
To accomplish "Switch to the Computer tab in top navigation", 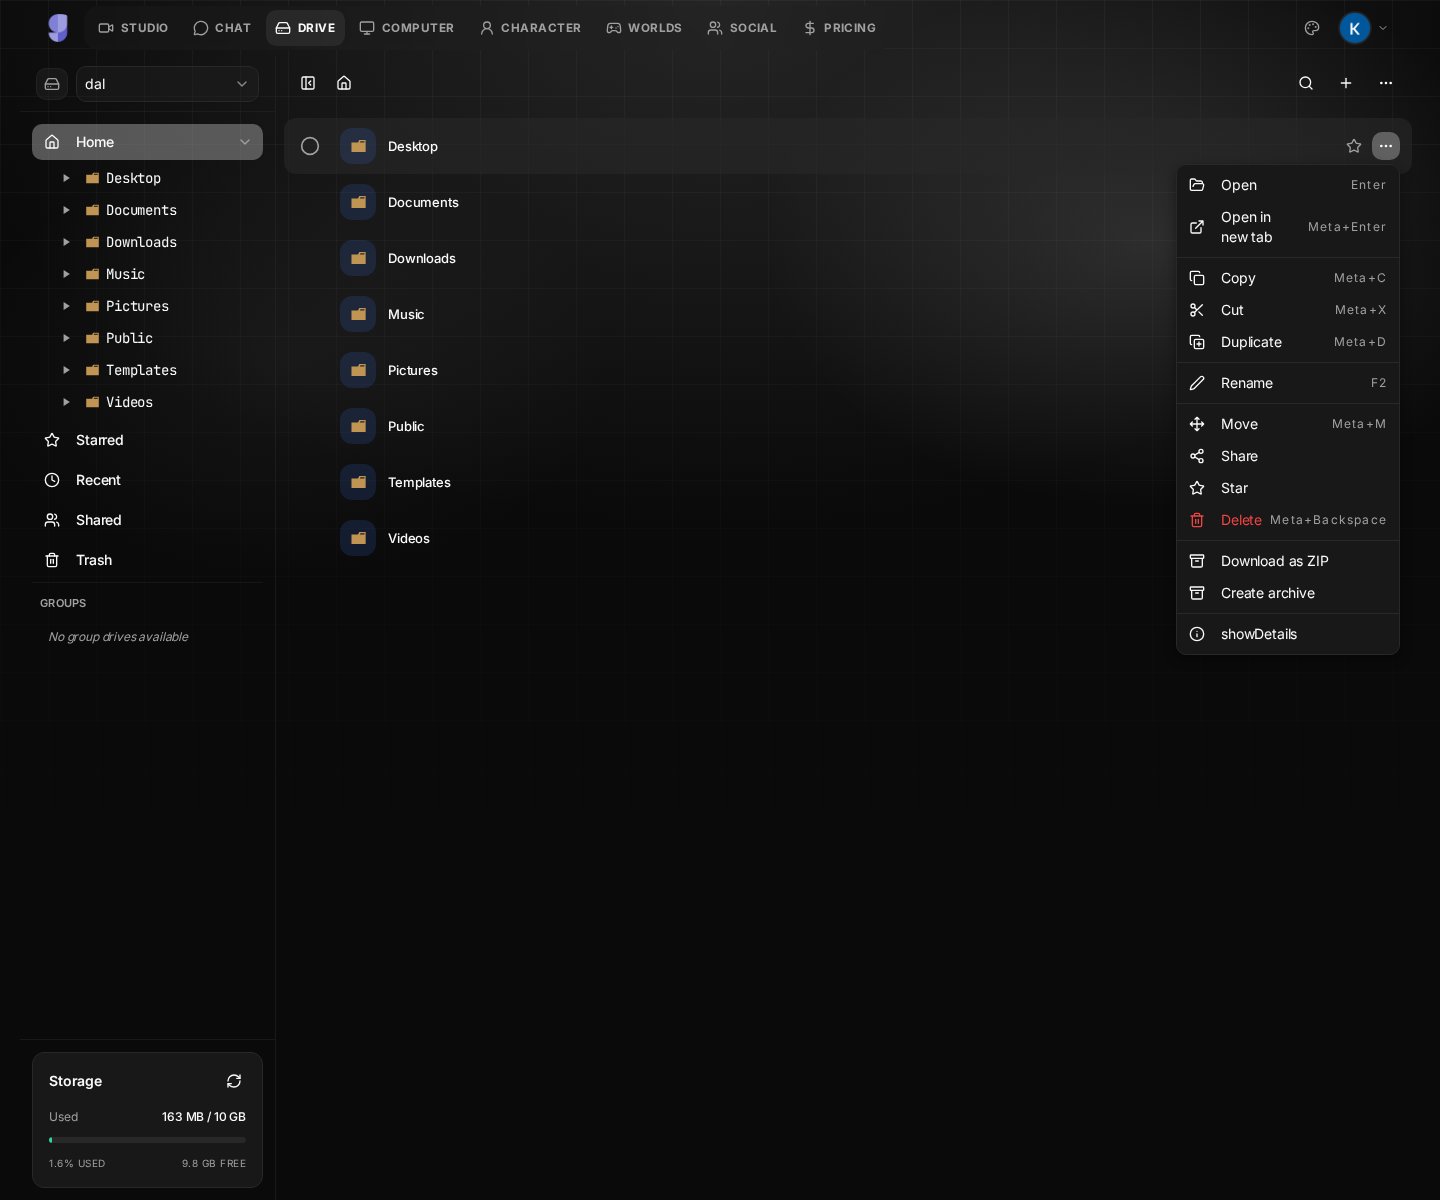I will tap(407, 28).
